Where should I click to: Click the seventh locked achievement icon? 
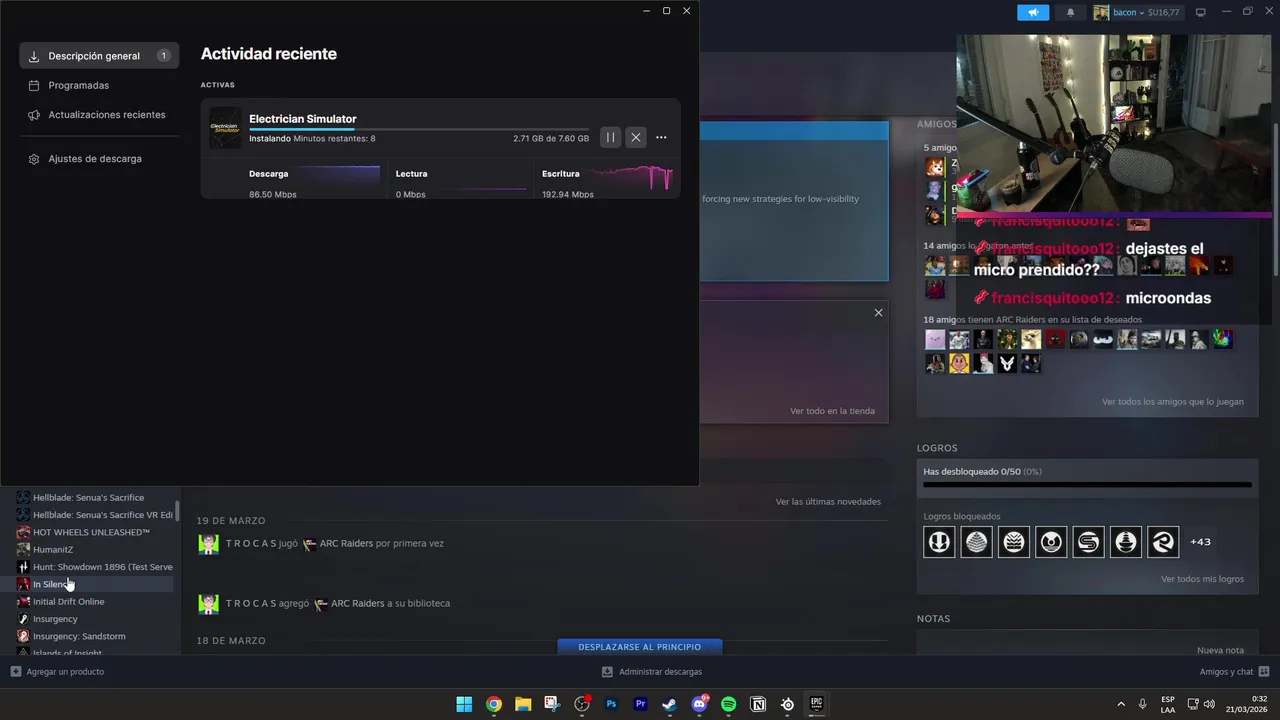pos(1163,542)
